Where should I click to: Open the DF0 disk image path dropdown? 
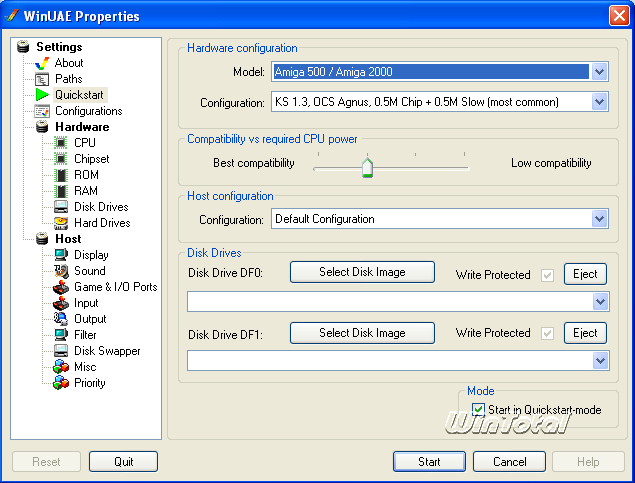click(600, 302)
